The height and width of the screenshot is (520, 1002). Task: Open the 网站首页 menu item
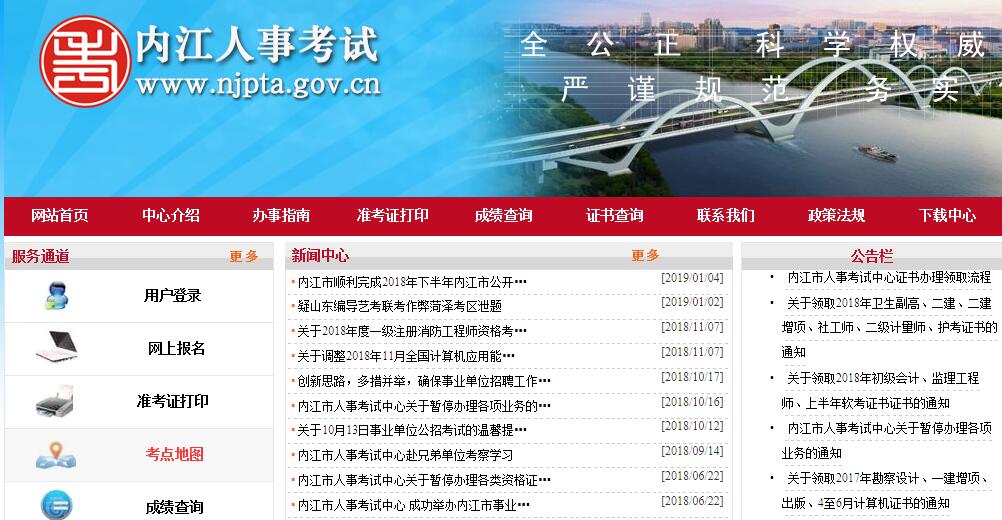click(60, 216)
